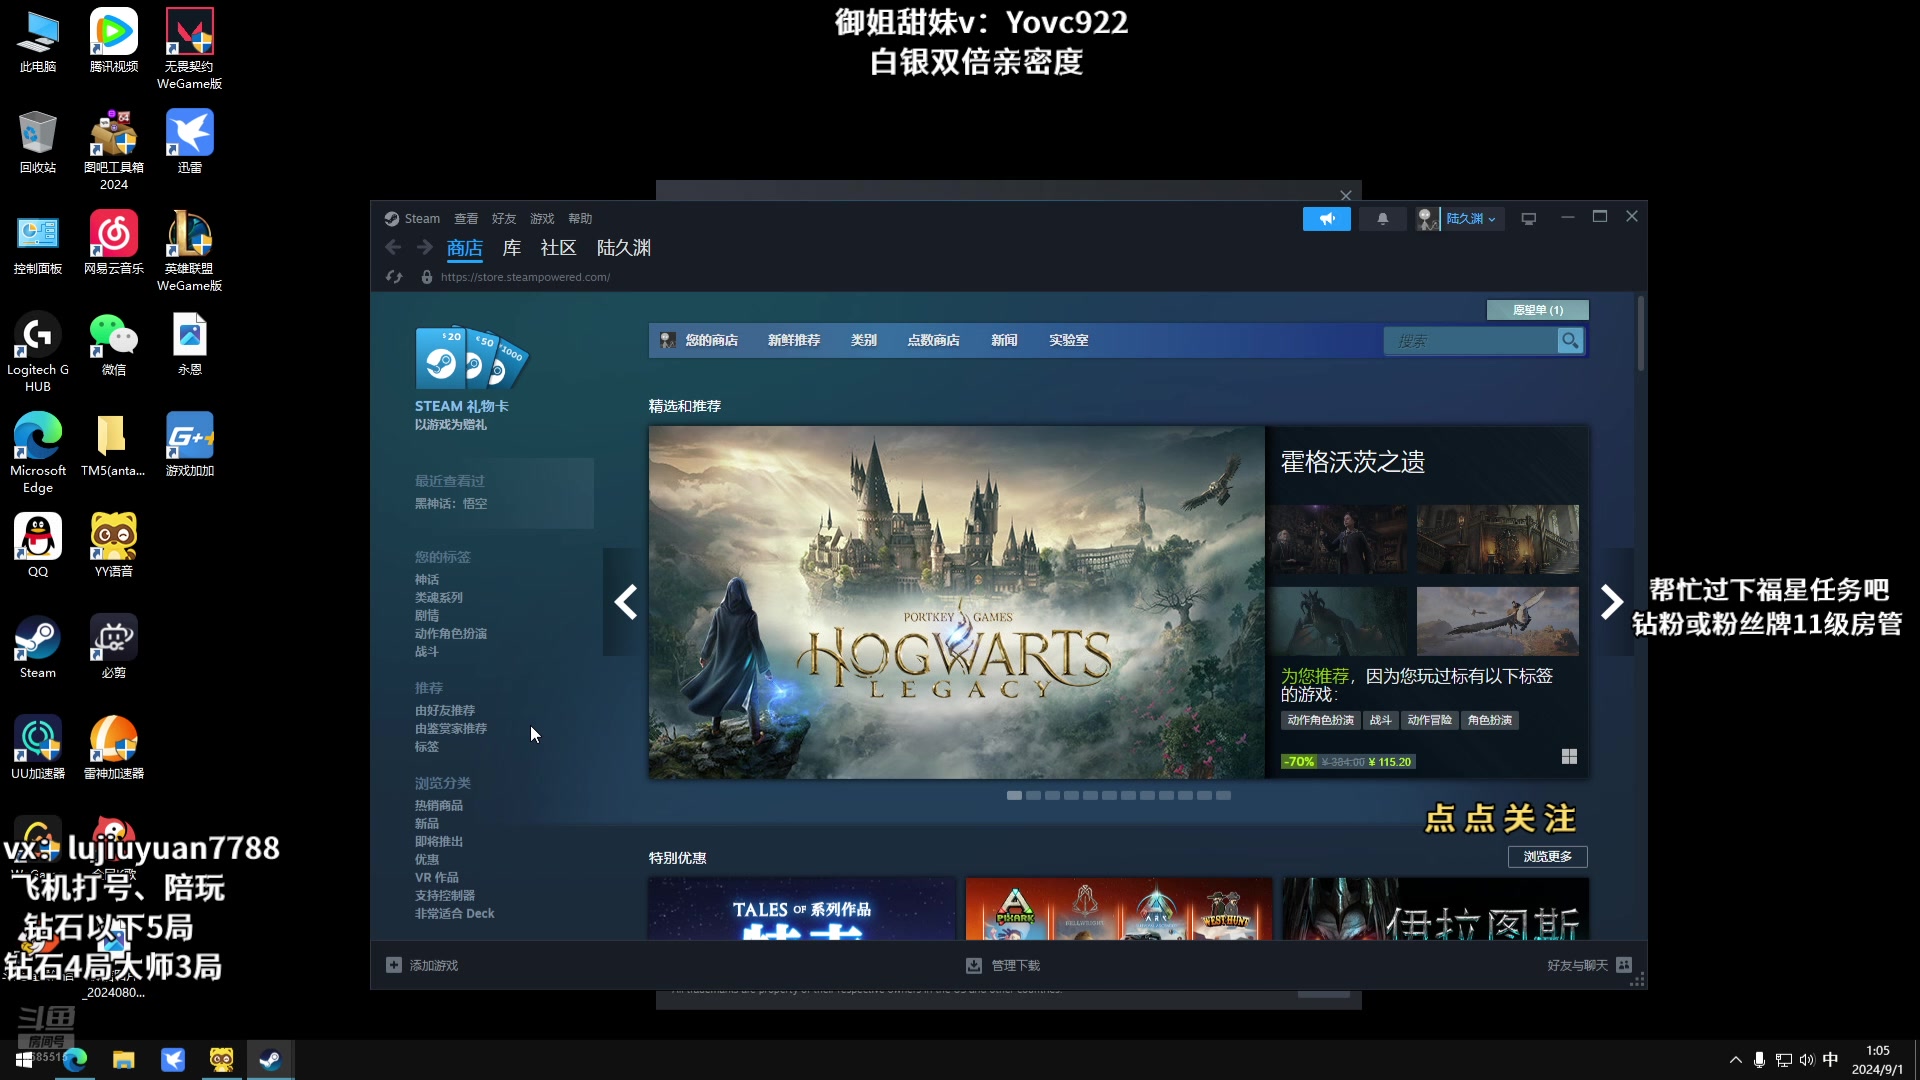Show the next featured game arrow
This screenshot has height=1080, width=1920.
[x=1611, y=602]
